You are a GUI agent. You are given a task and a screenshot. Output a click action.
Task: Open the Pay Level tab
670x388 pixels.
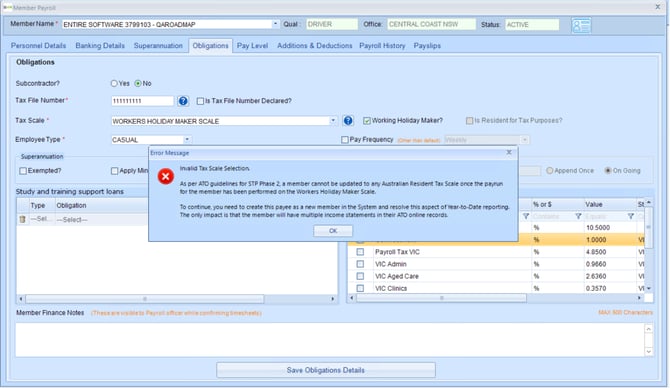click(x=253, y=46)
